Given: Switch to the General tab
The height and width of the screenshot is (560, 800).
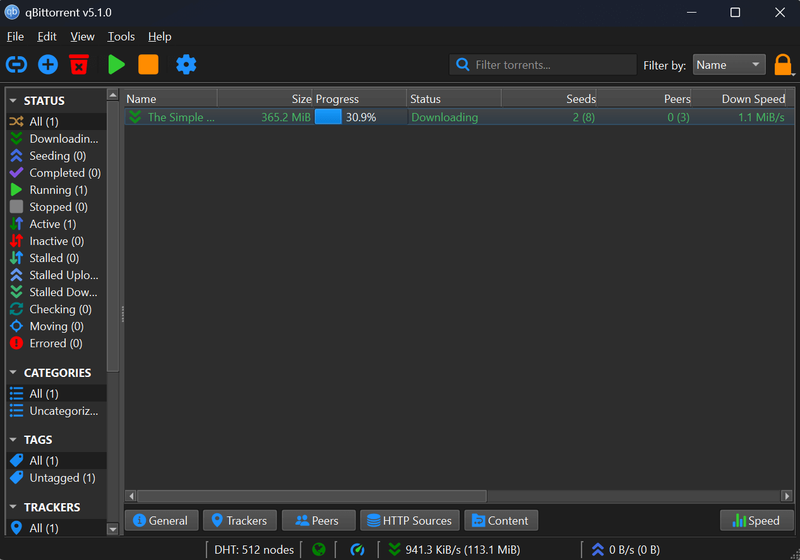Looking at the screenshot, I should coord(162,520).
